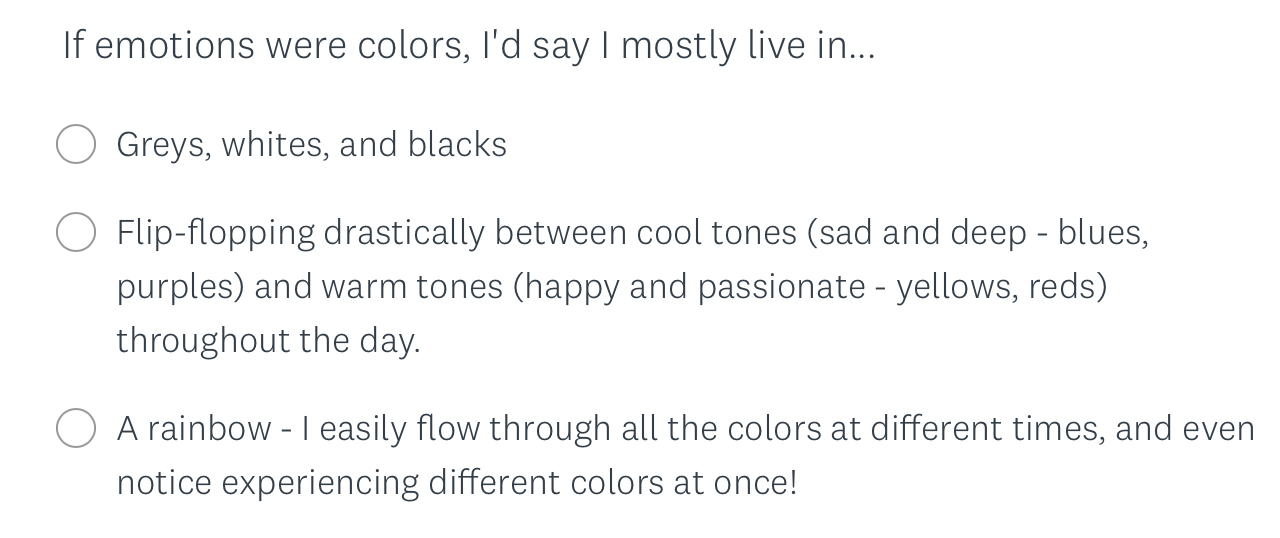Select the "Greys, whites, and blacks" radio button
This screenshot has width=1280, height=538.
point(76,145)
